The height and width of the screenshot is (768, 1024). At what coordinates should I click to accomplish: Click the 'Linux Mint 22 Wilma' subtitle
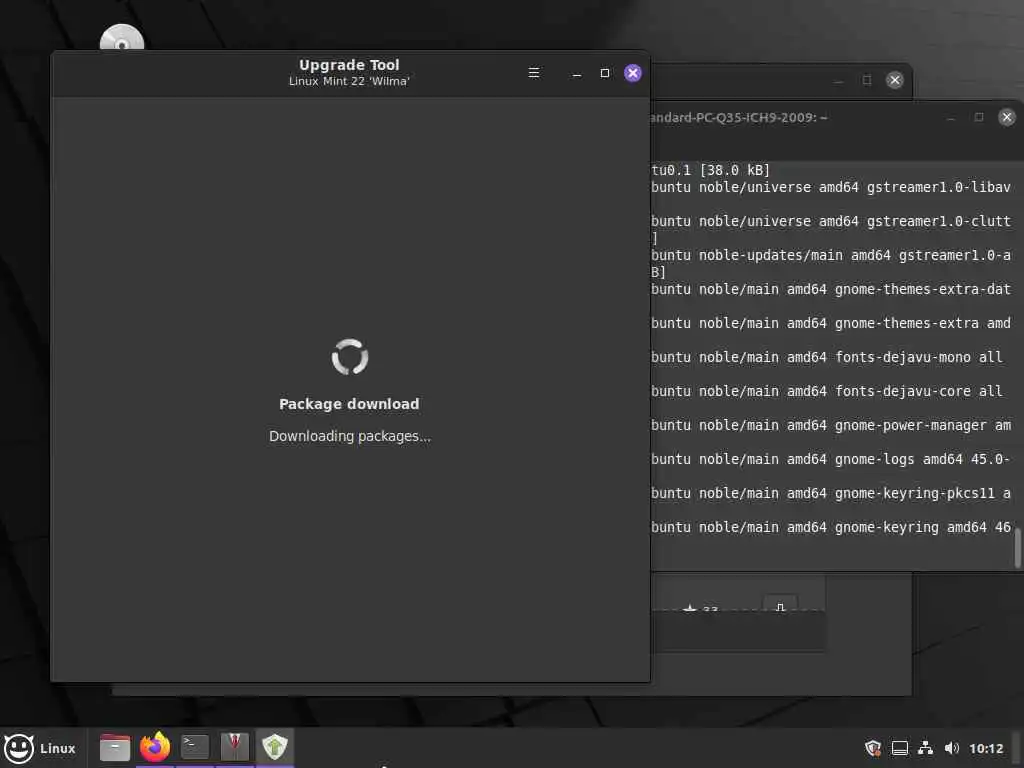pos(349,82)
